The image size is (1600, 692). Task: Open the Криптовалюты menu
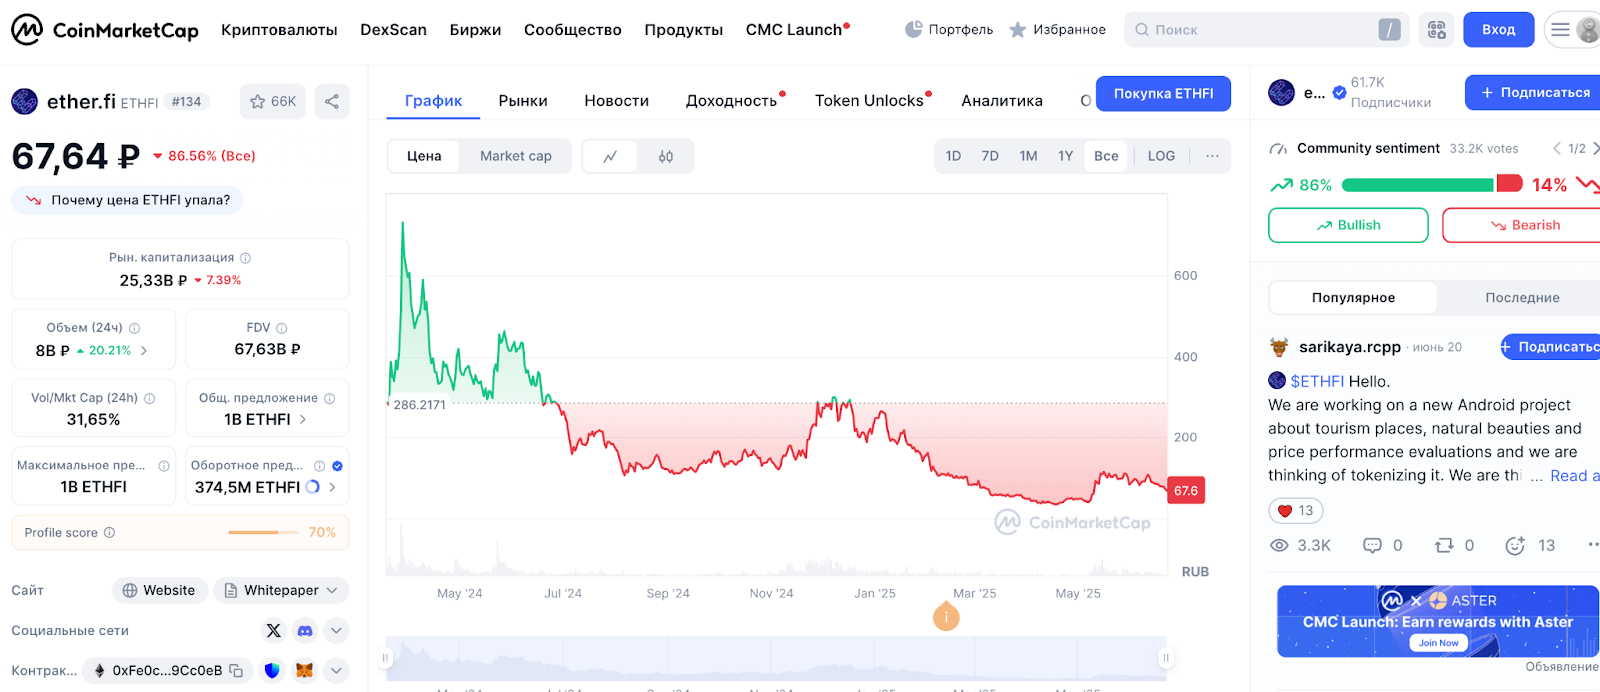click(x=279, y=30)
